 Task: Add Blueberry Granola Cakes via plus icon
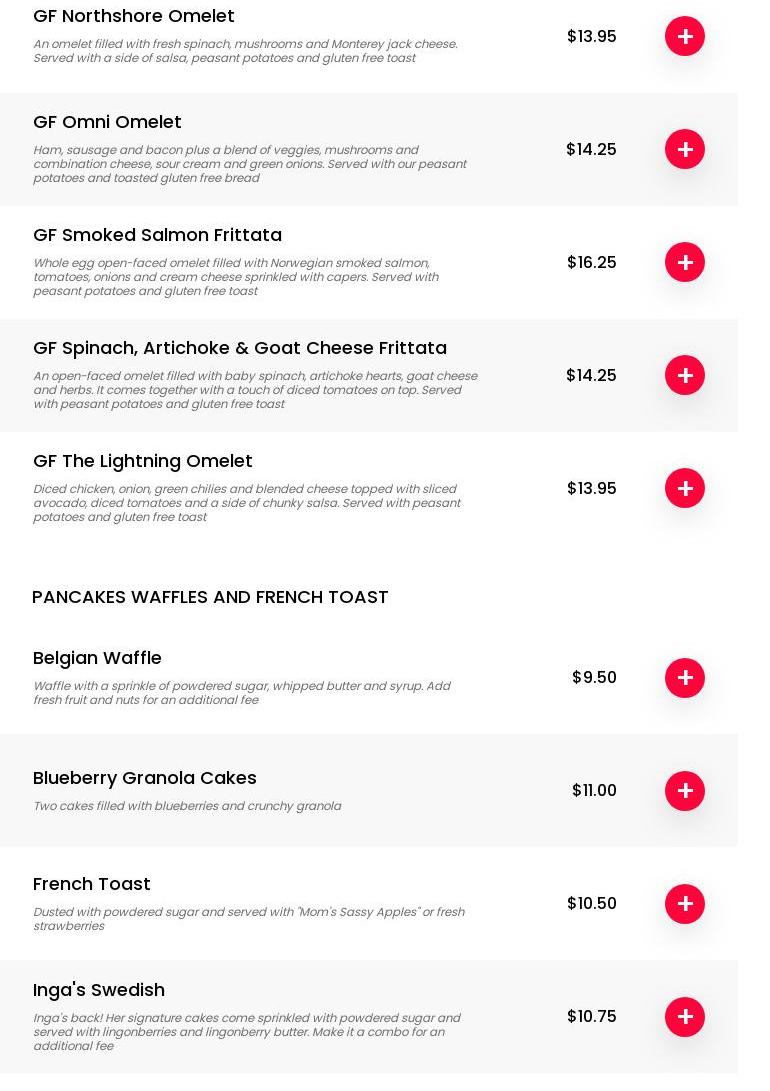pos(684,791)
